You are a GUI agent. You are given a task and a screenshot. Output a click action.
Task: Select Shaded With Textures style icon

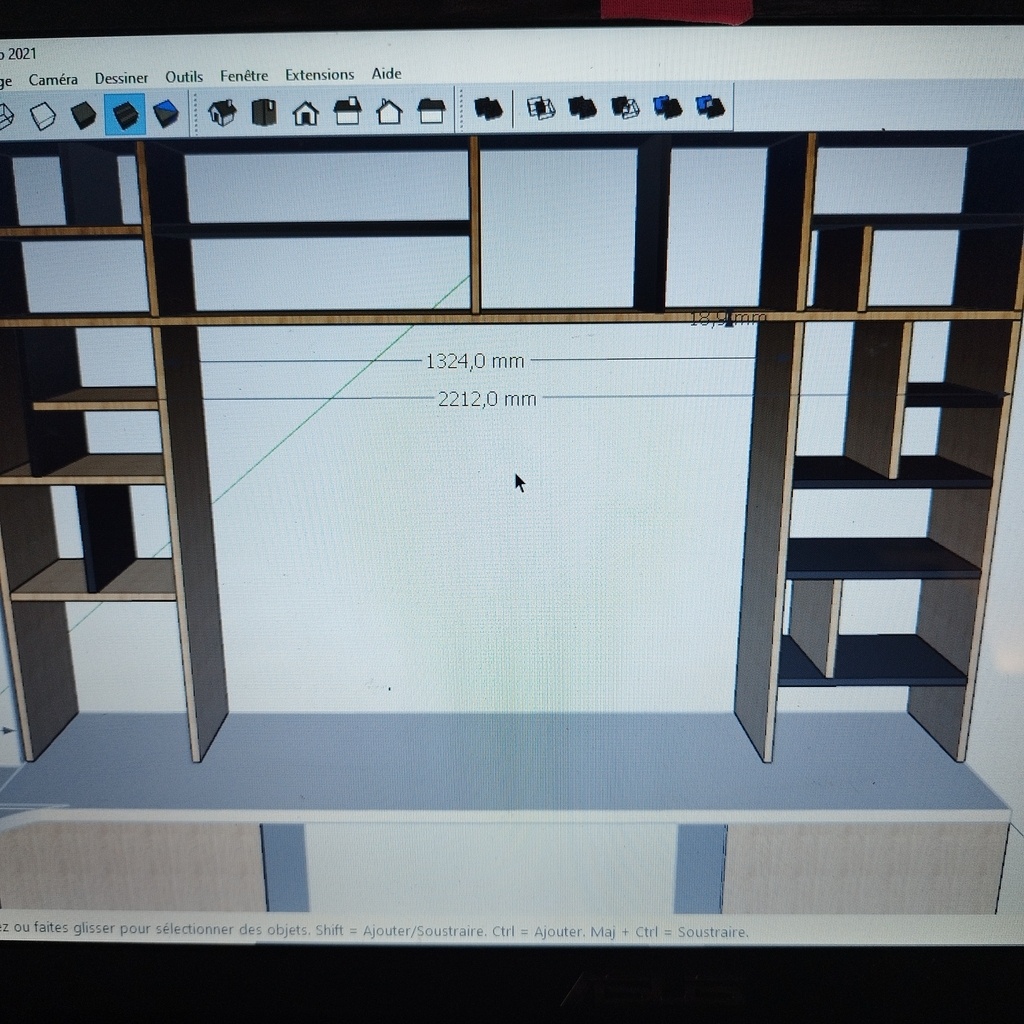[125, 114]
